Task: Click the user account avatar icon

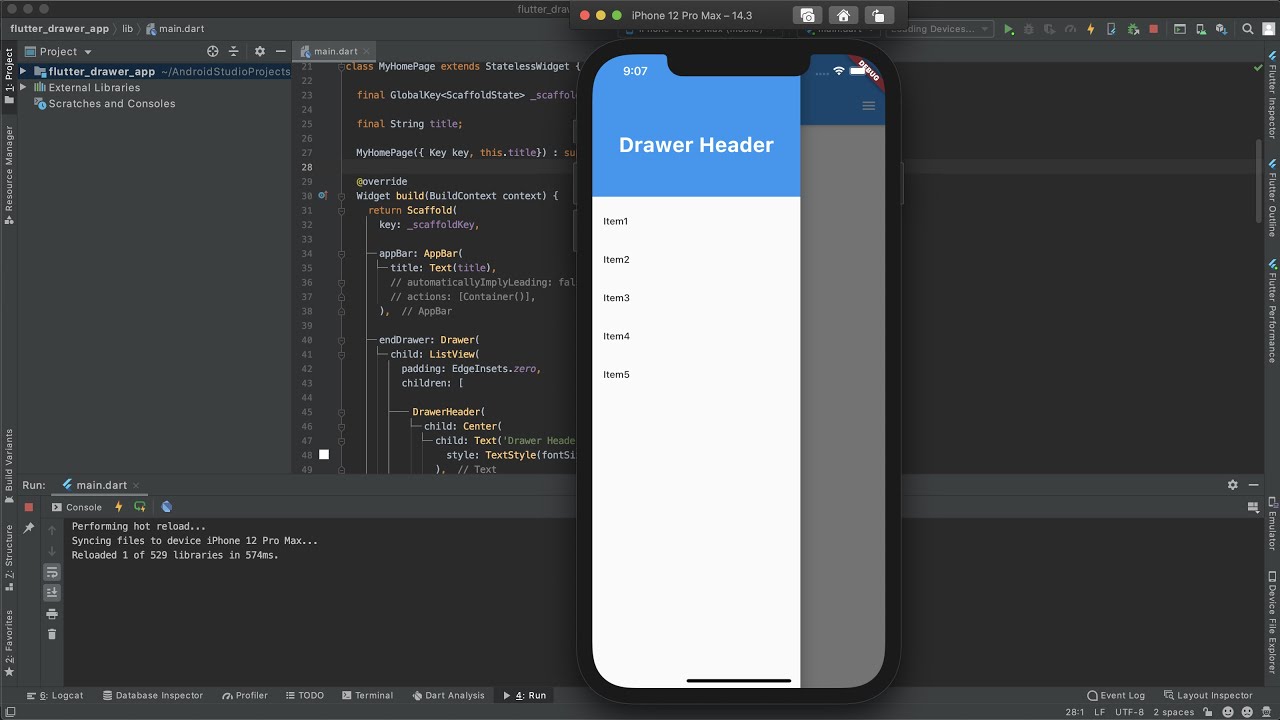Action: pyautogui.click(x=1268, y=29)
